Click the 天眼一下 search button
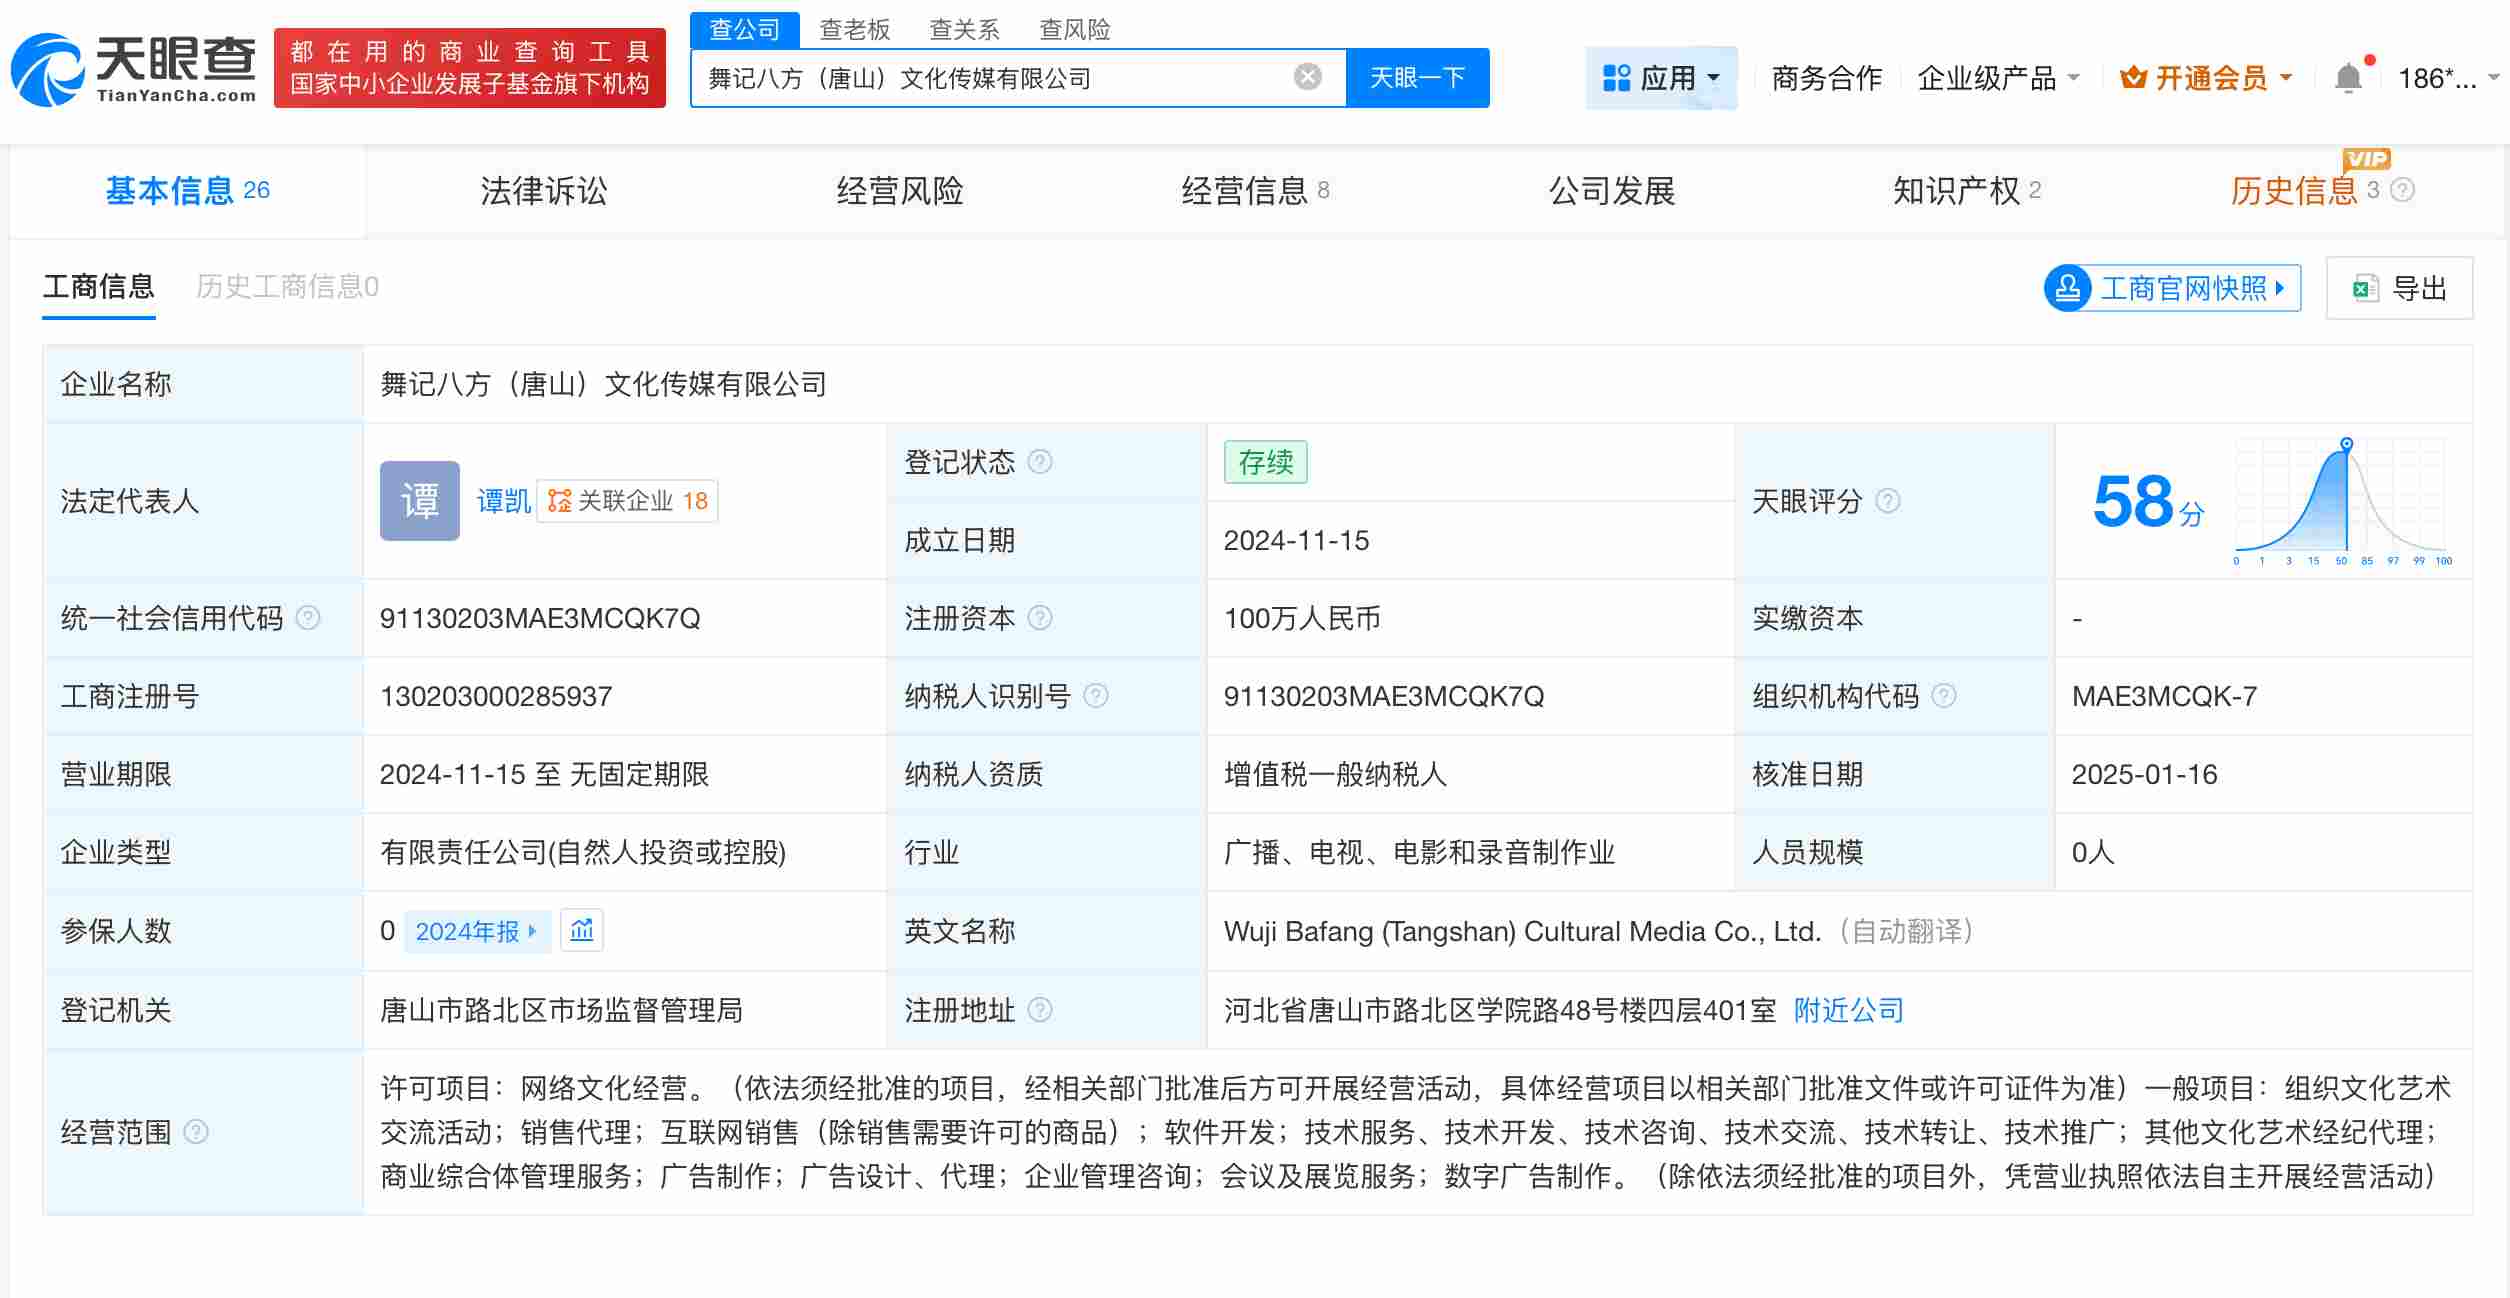2510x1298 pixels. coord(1419,77)
